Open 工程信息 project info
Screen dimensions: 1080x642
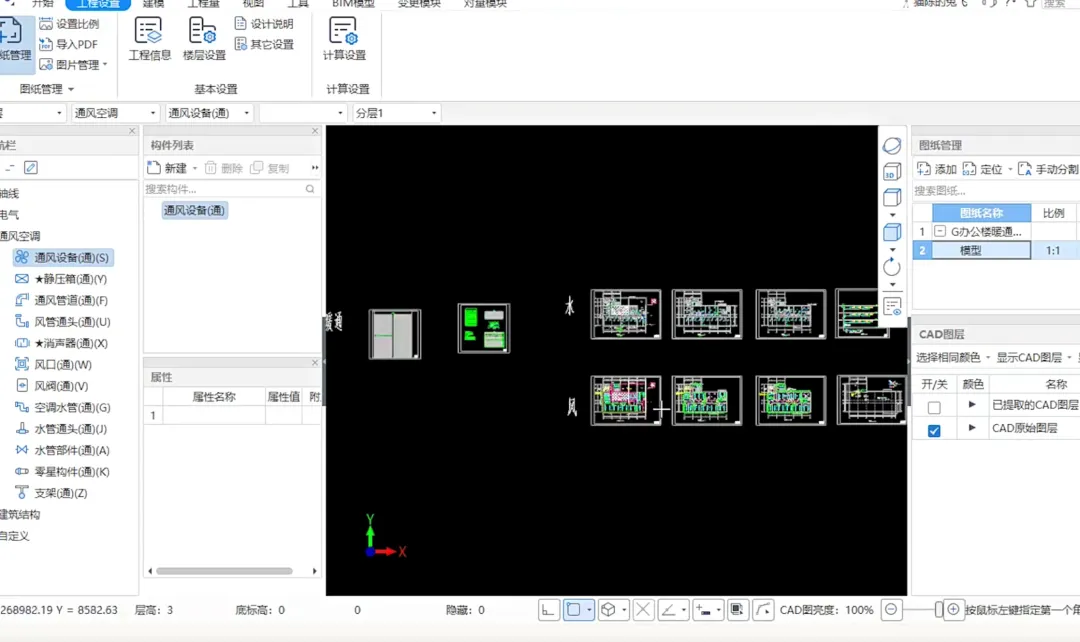149,40
